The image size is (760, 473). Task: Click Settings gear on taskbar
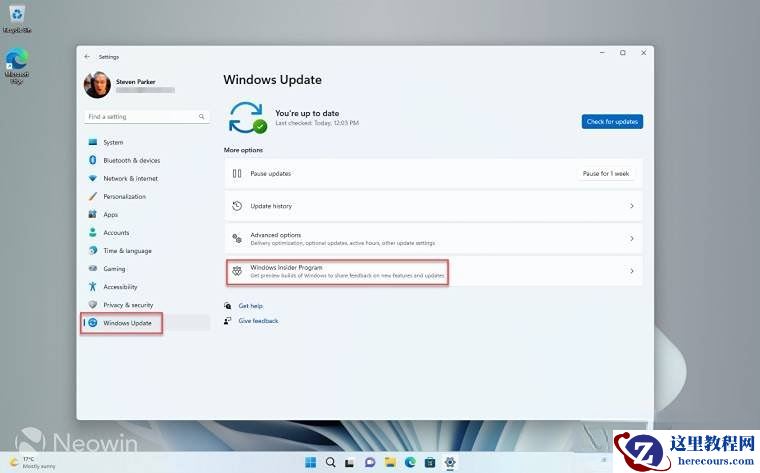coord(450,462)
